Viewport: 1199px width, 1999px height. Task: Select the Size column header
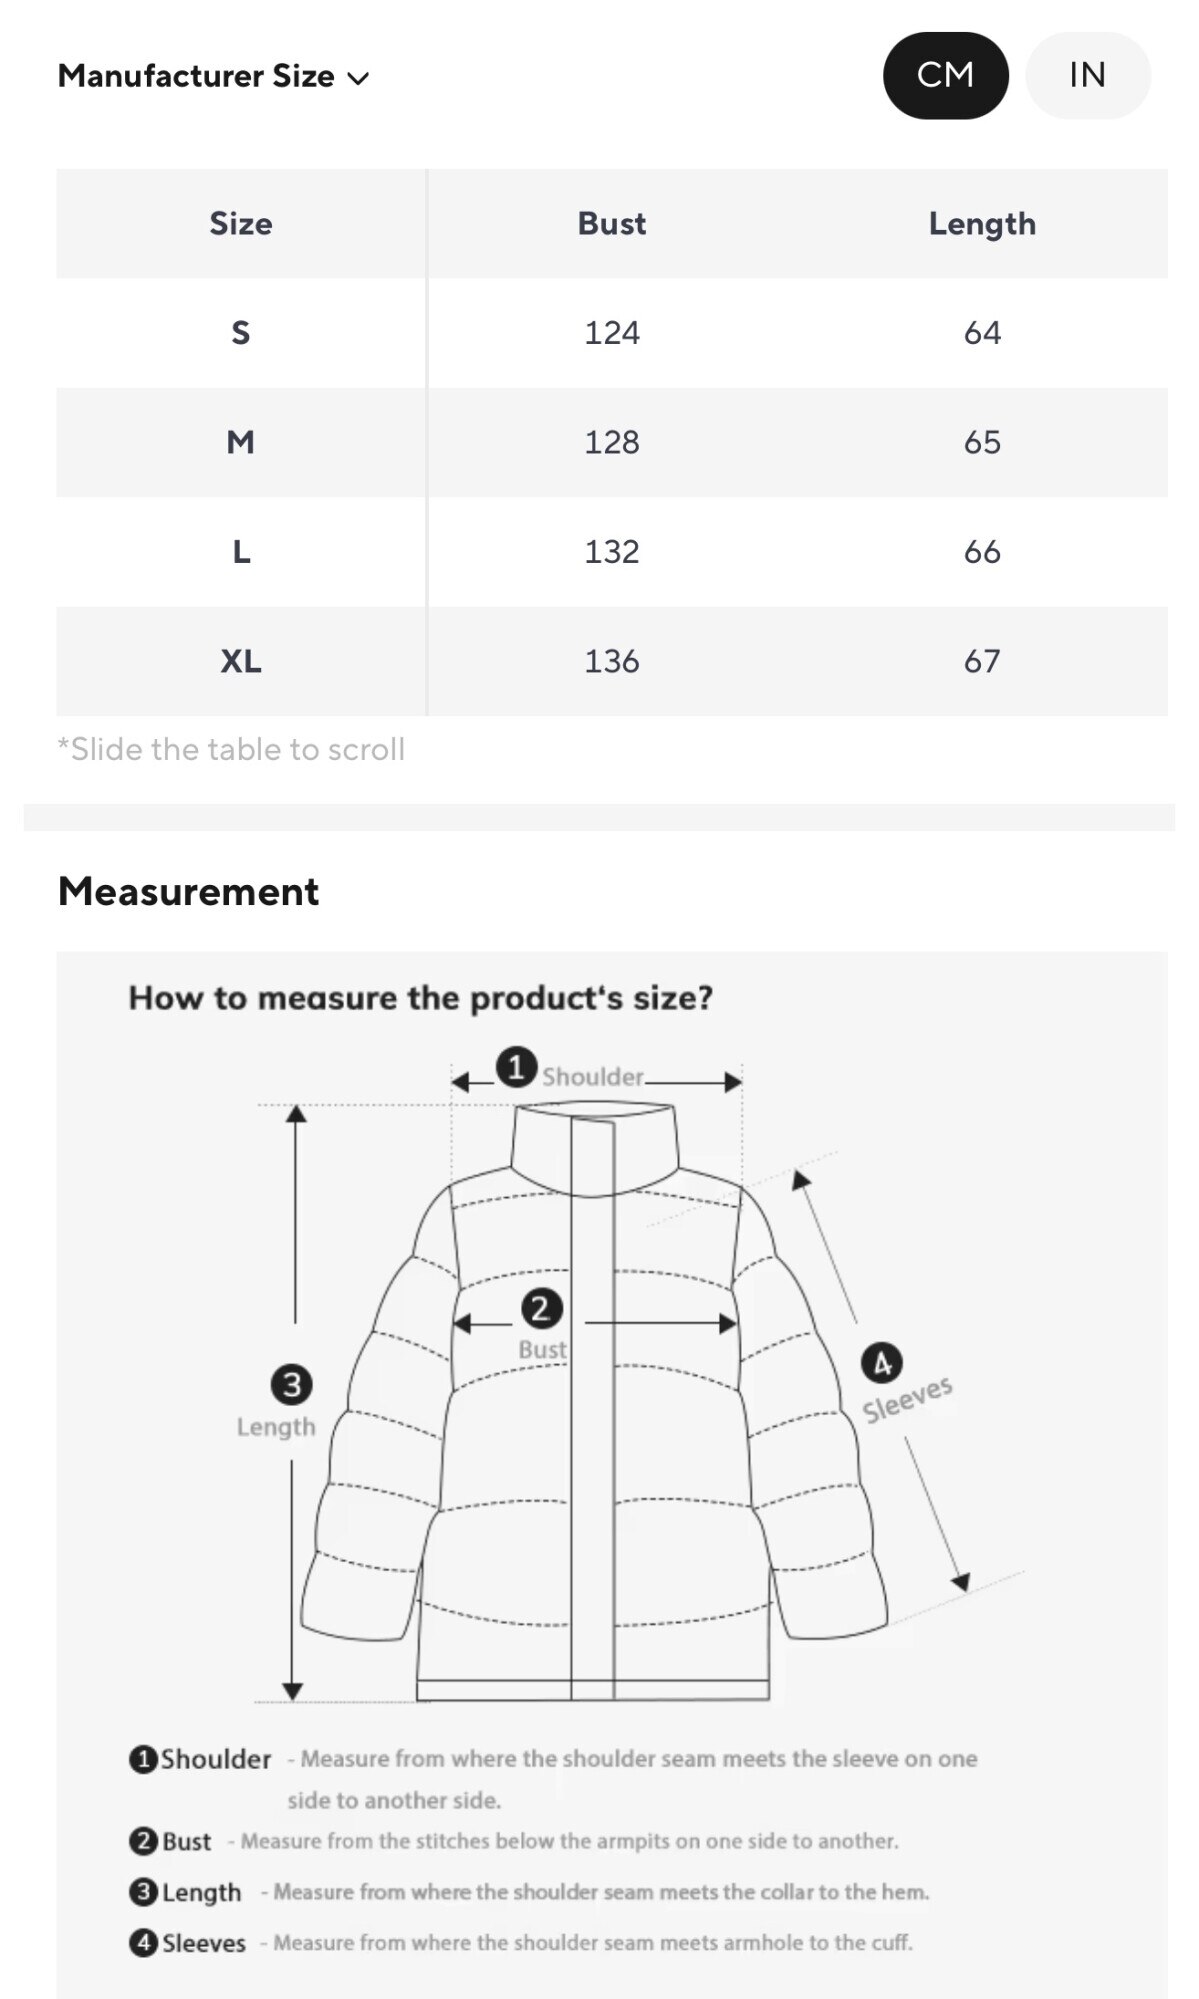point(241,224)
